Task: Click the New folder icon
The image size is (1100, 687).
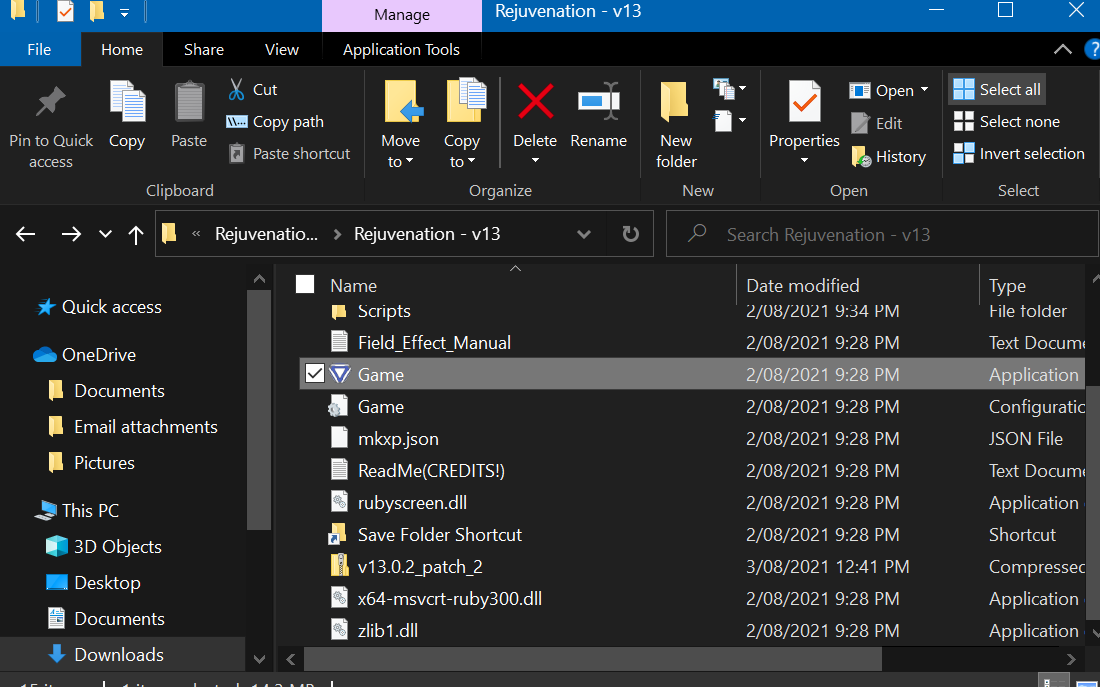Action: (676, 102)
